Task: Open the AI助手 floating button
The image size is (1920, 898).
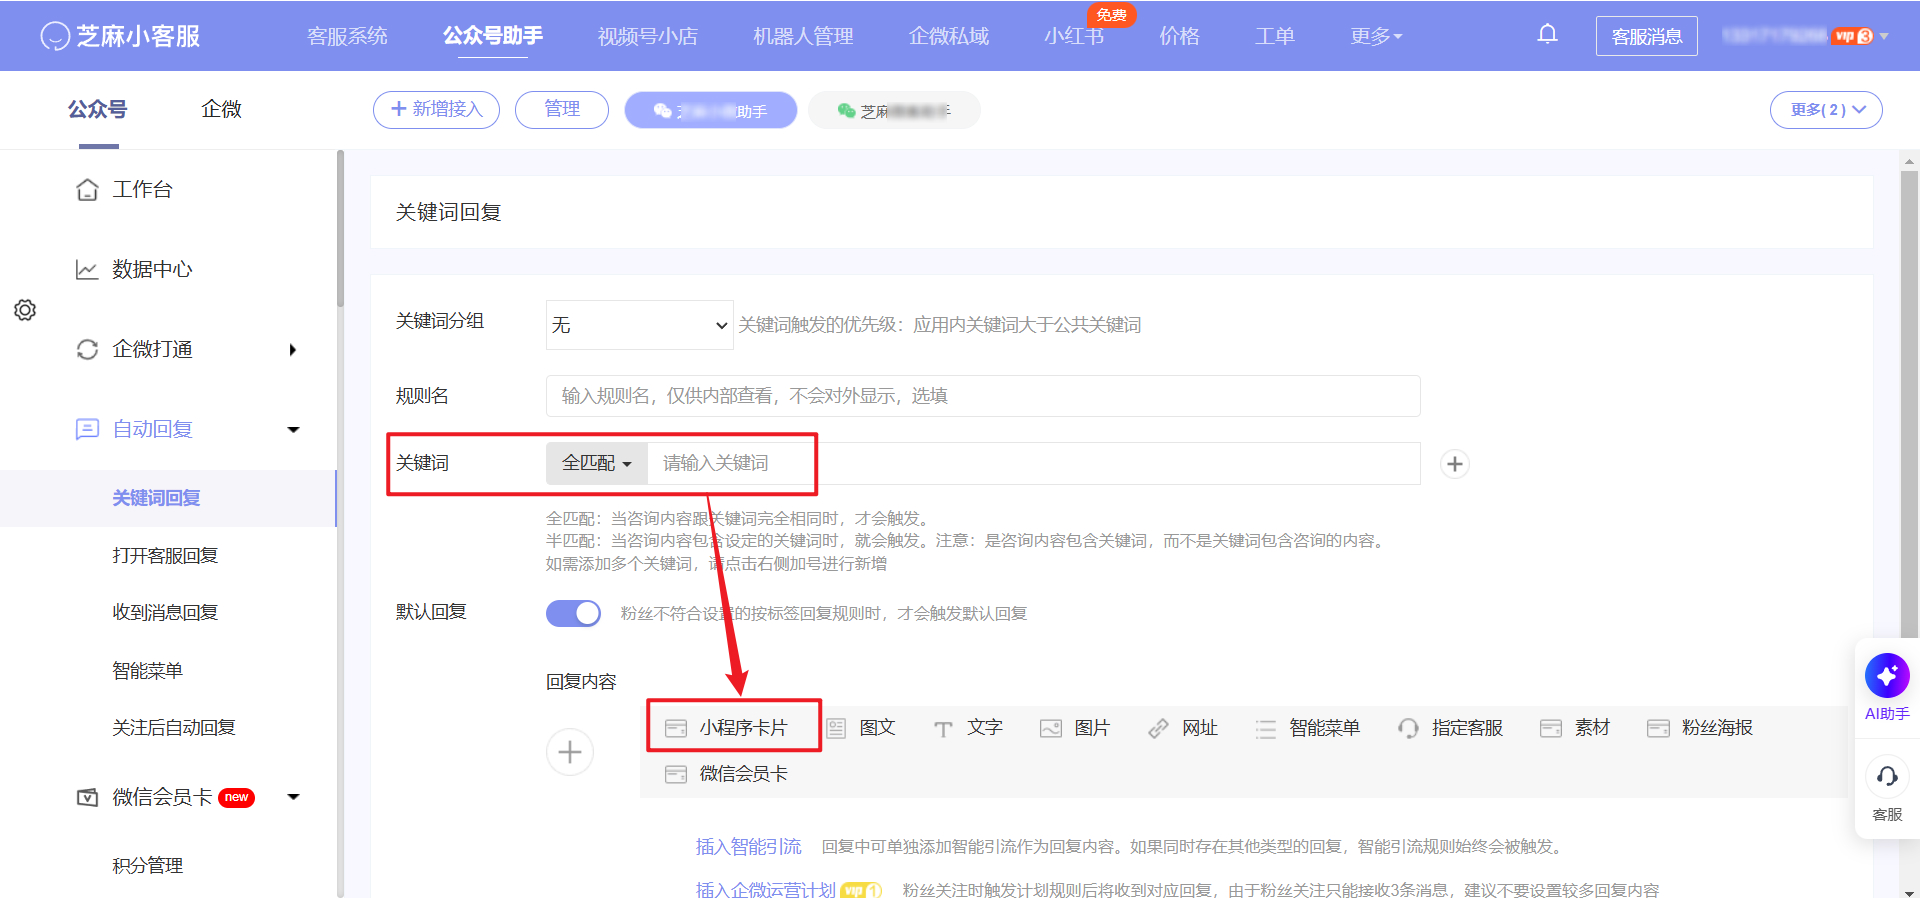Action: (x=1887, y=687)
